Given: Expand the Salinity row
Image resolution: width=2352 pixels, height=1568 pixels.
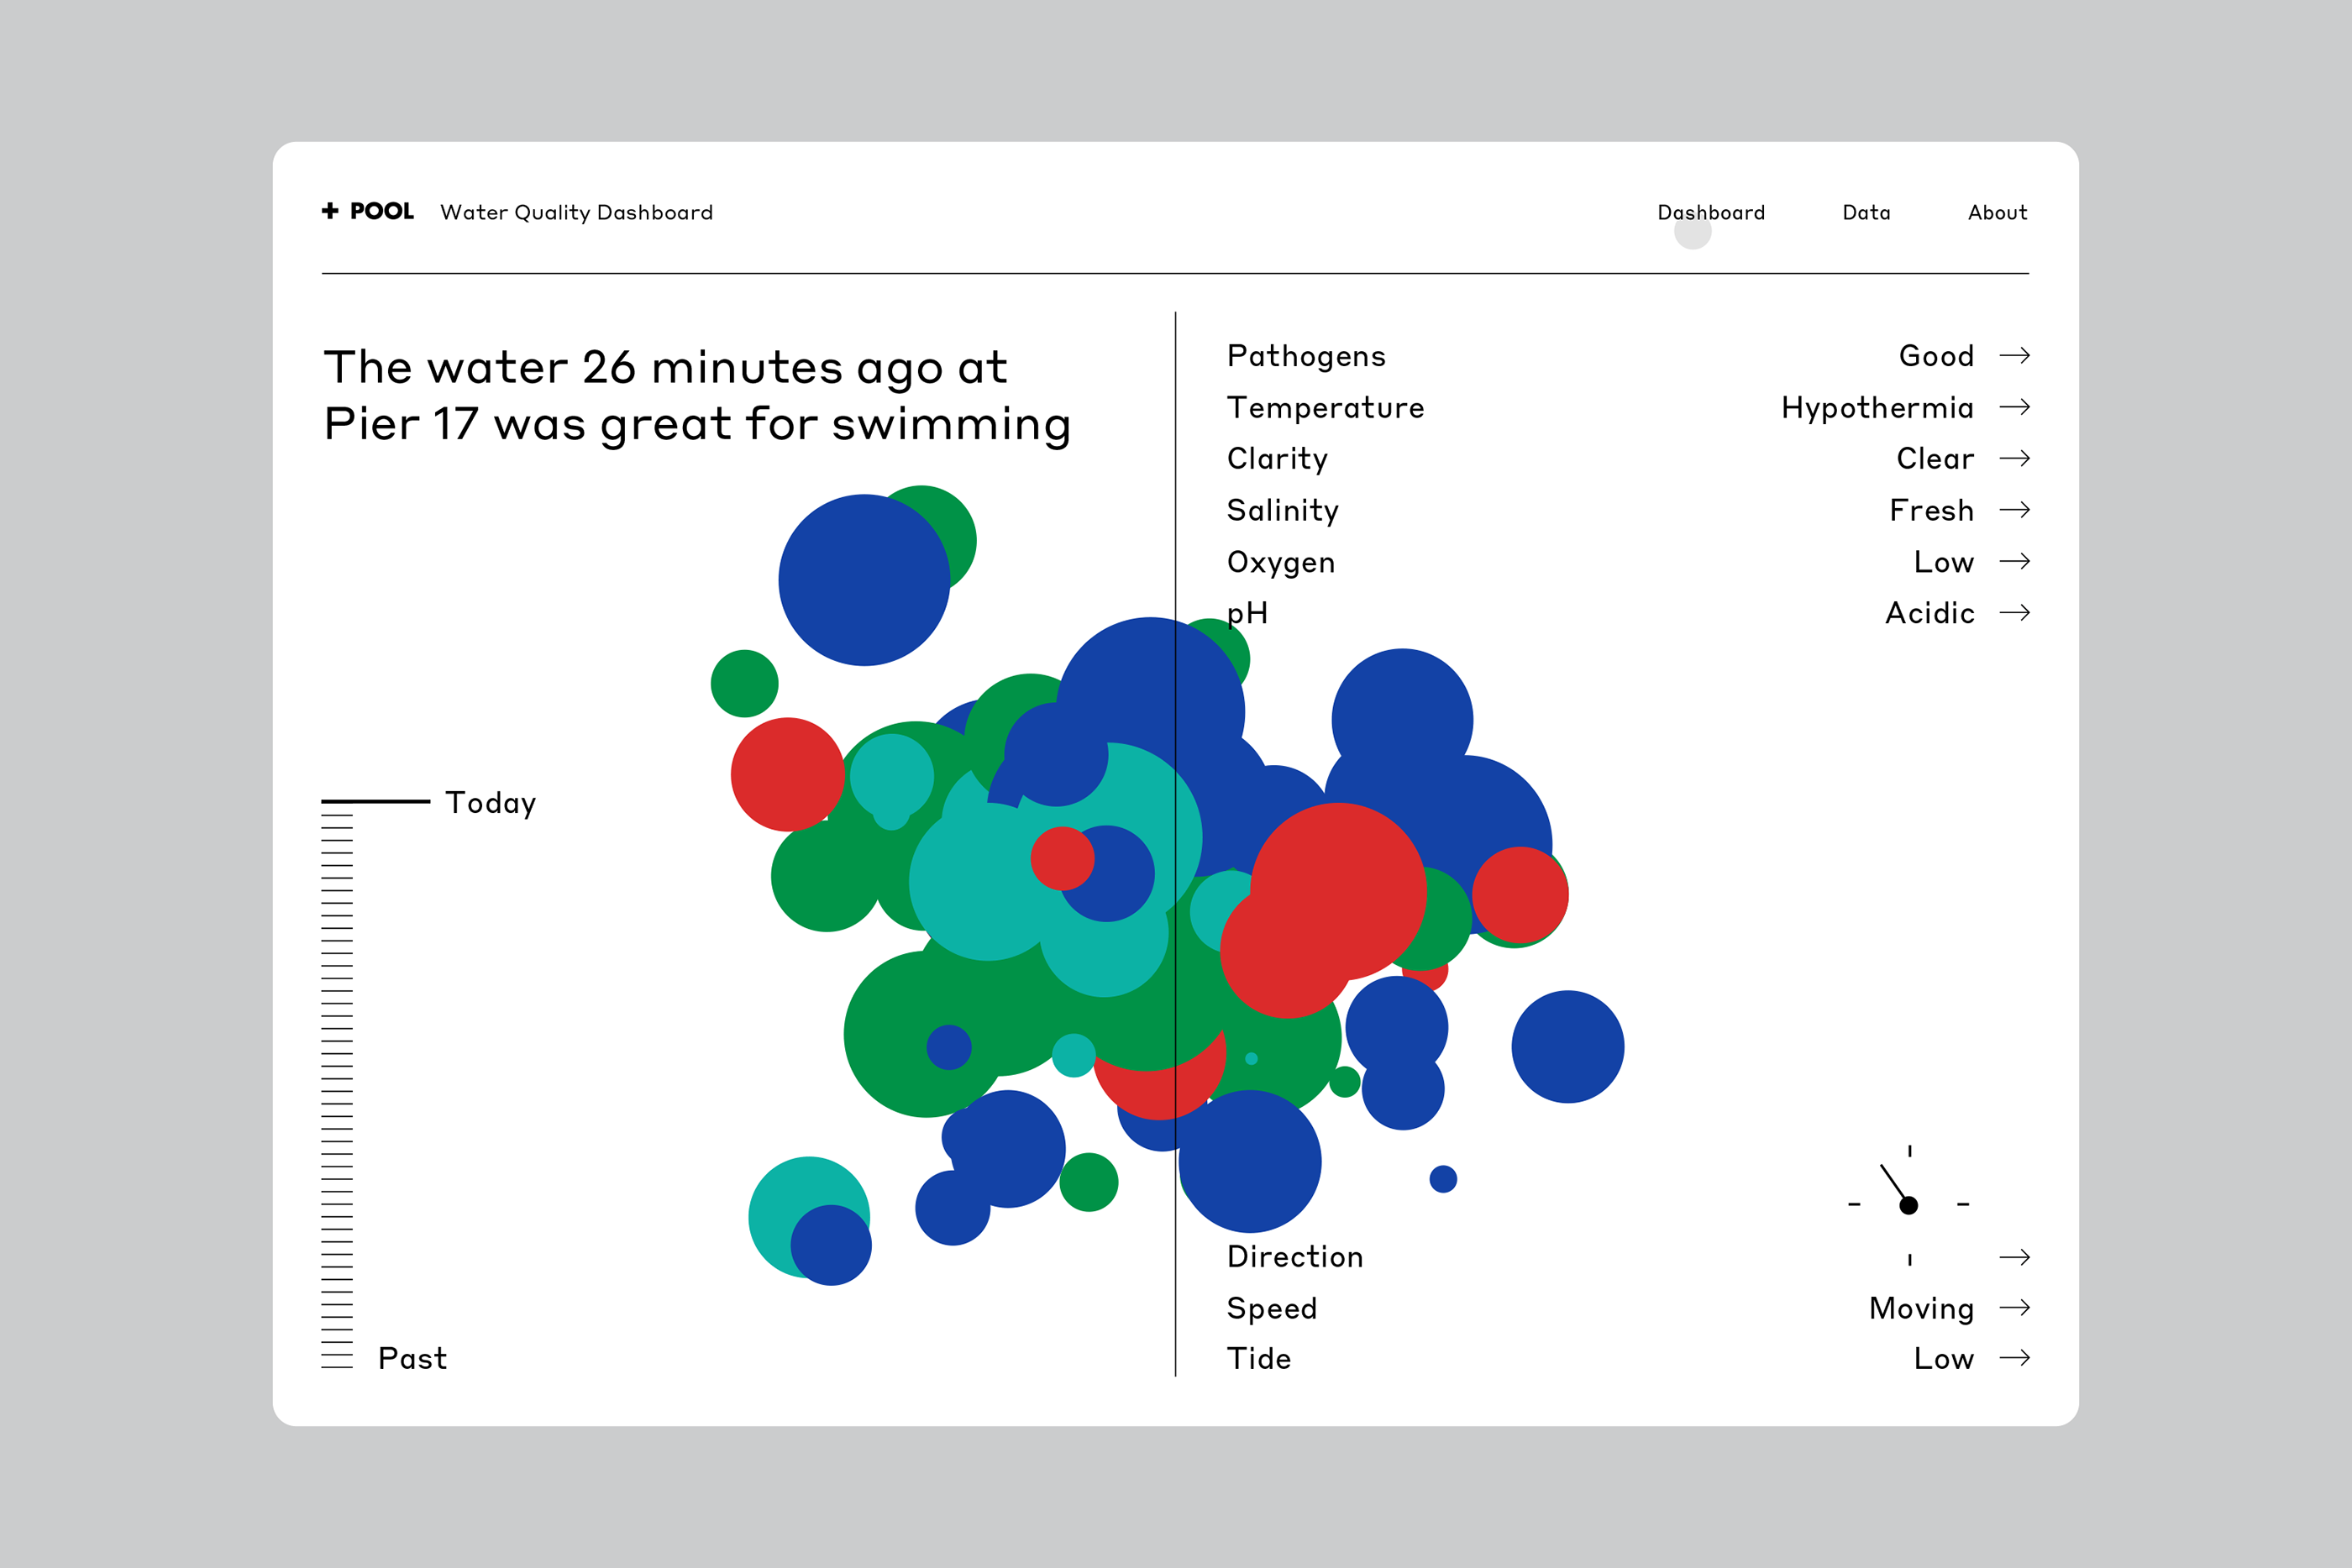Looking at the screenshot, I should coord(1282,510).
